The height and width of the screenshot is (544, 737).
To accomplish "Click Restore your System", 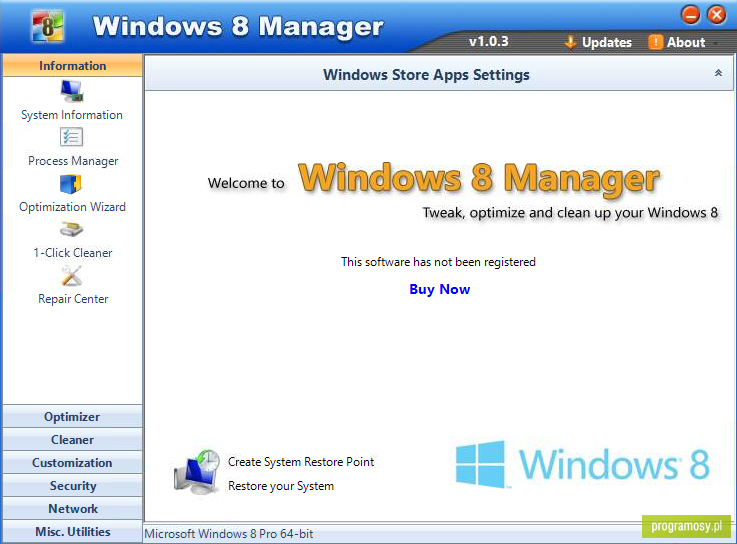I will coord(281,486).
